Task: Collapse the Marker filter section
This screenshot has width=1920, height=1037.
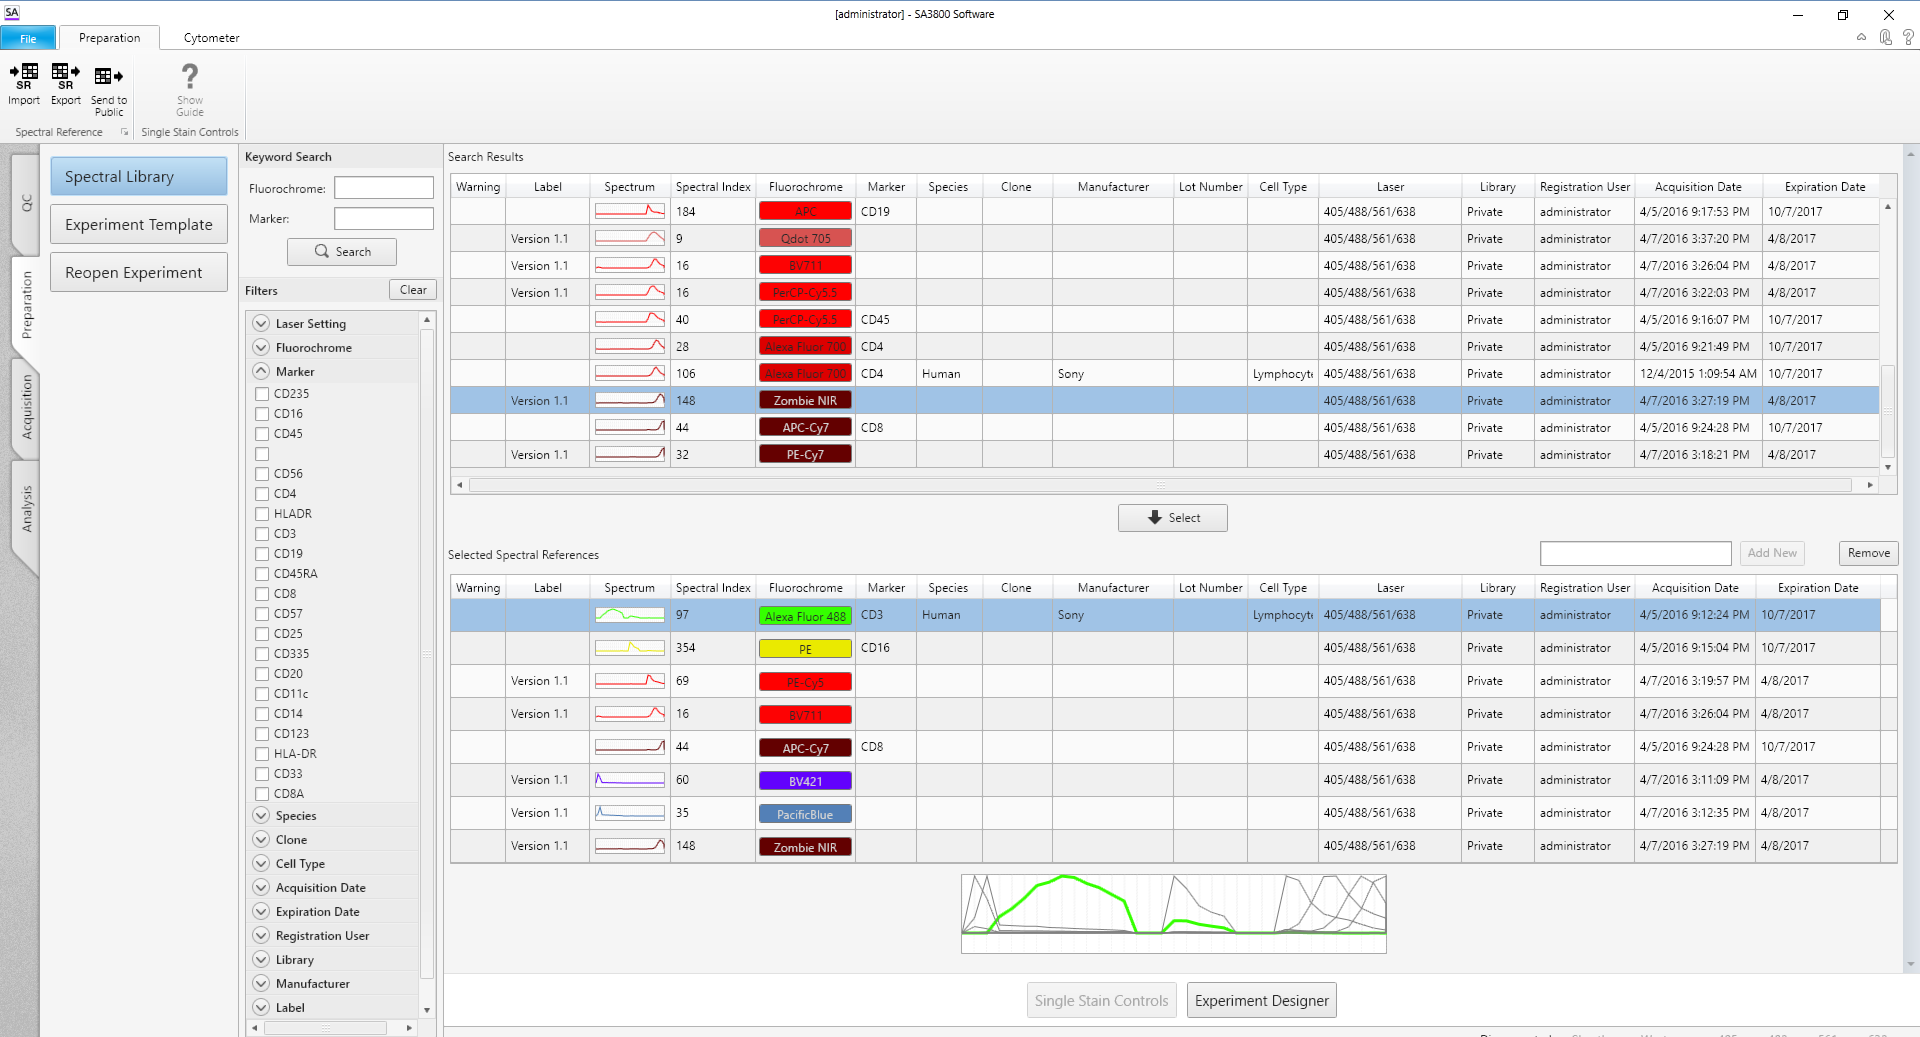Action: pyautogui.click(x=261, y=371)
